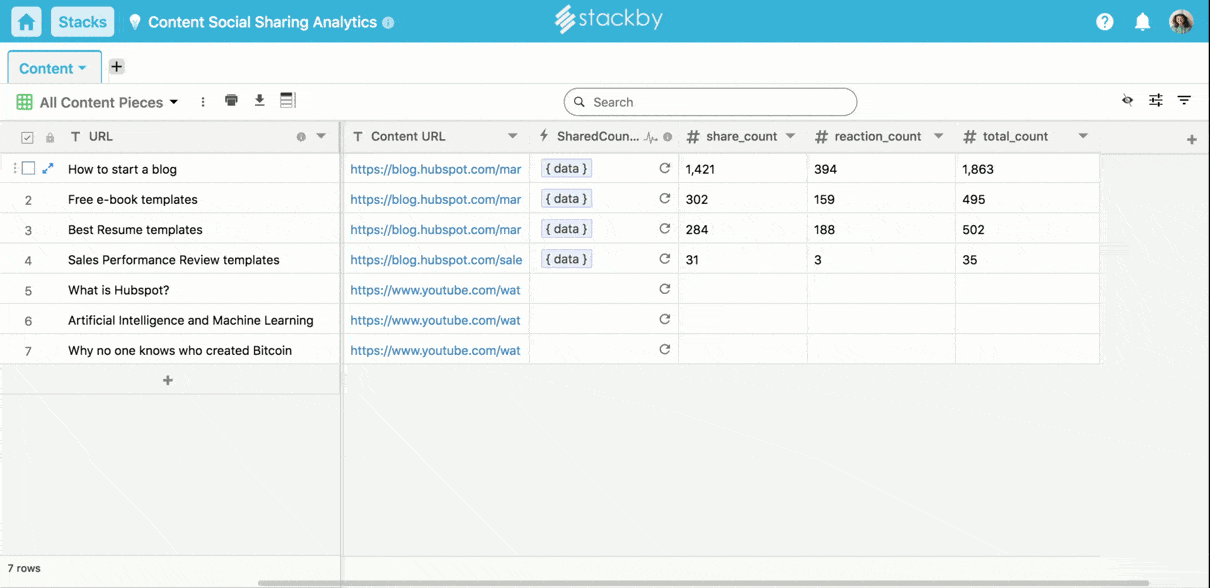Add a new table tab
Screen dimensions: 1210x588
(x=116, y=67)
